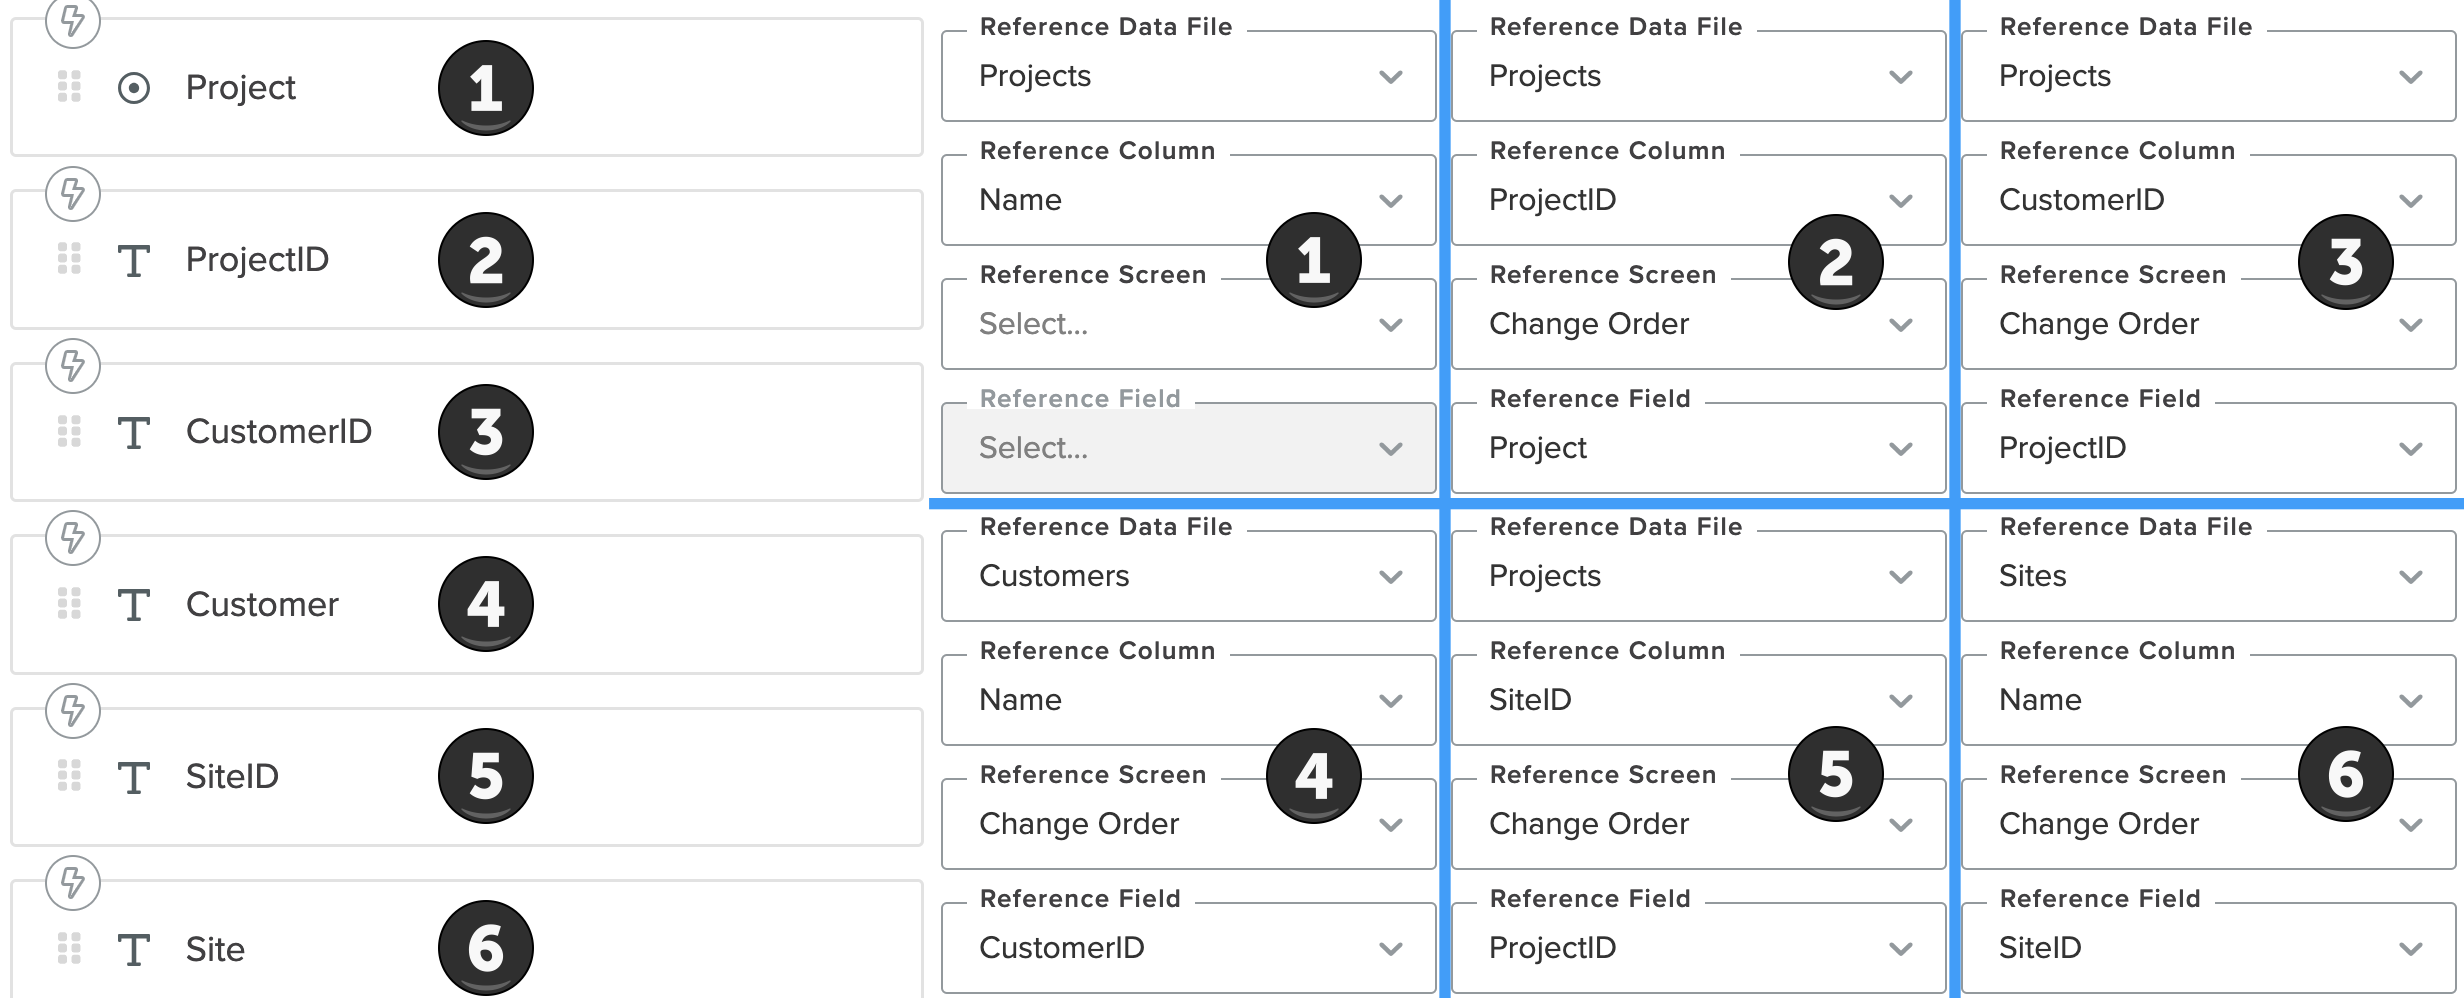Open the Reference Field dropdown showing CustomerID
The height and width of the screenshot is (998, 2464).
pos(1188,948)
